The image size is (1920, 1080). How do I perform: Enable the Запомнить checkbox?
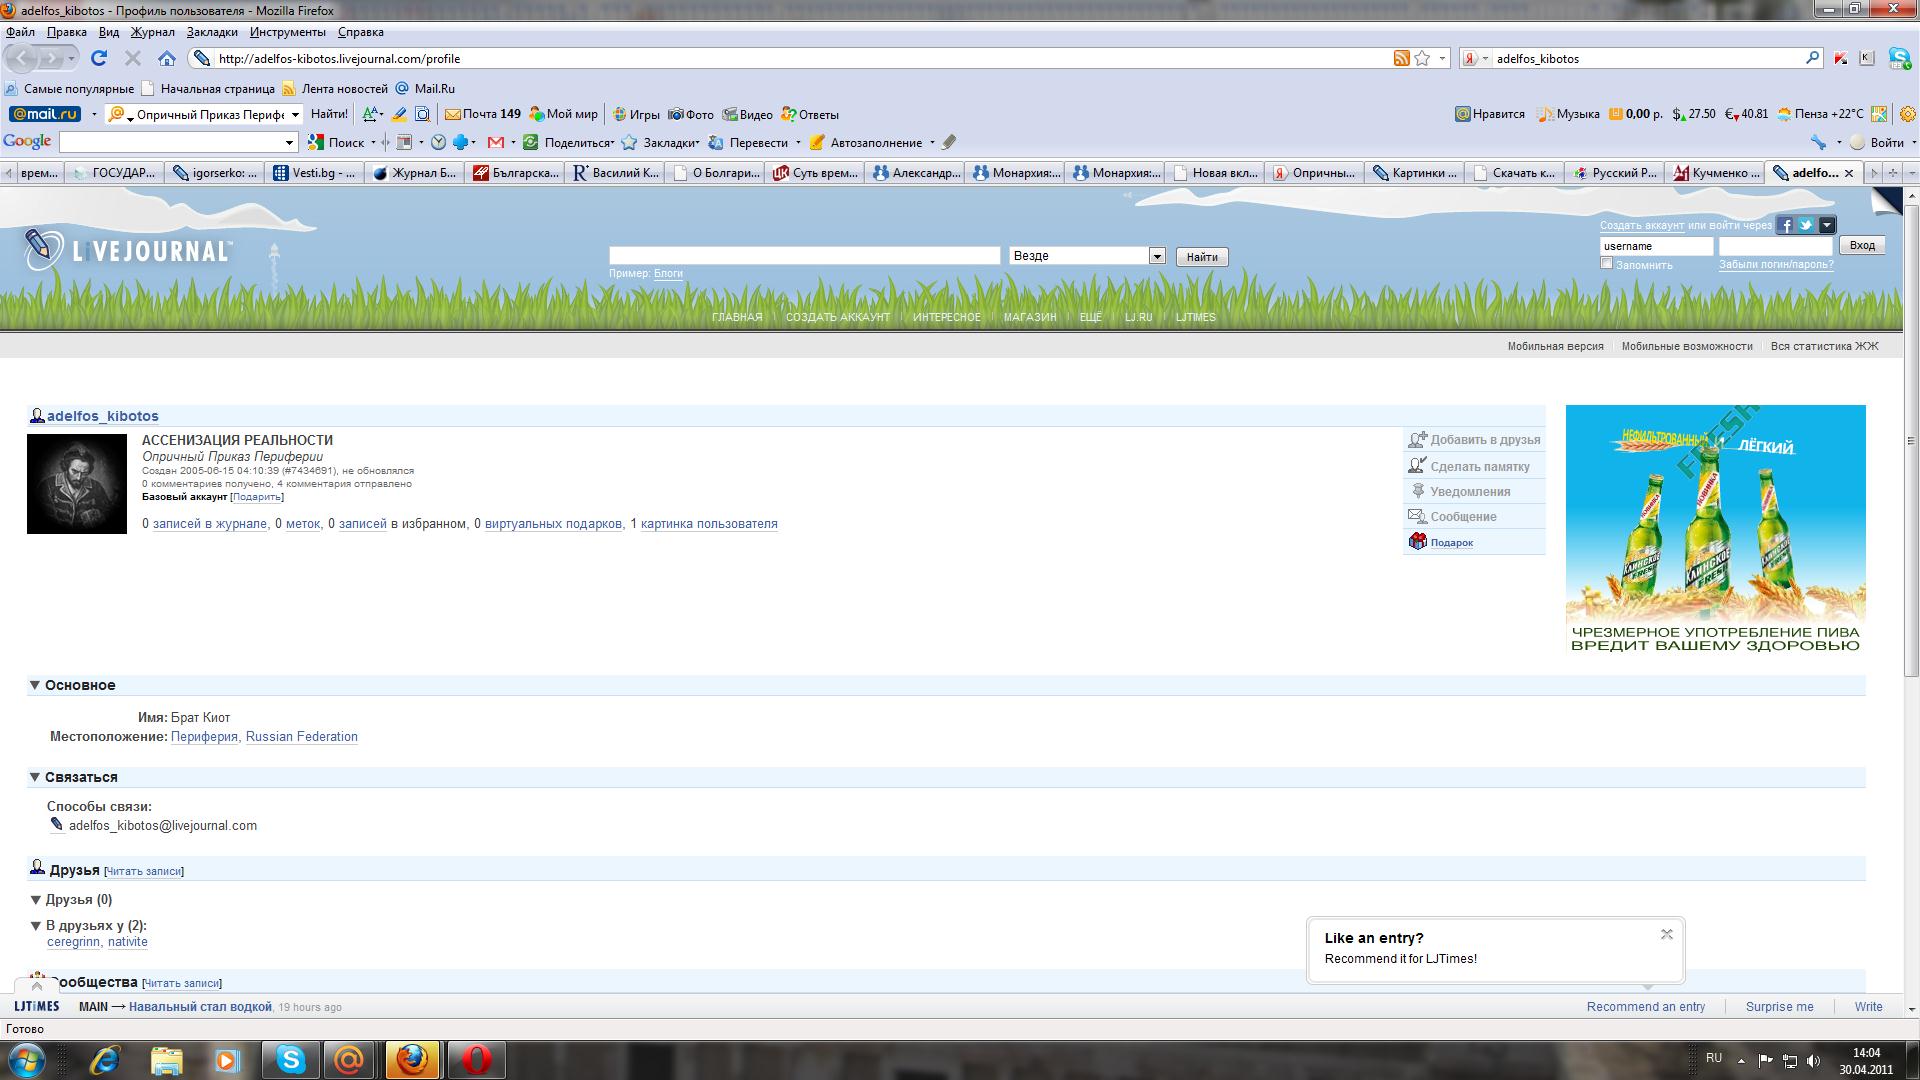click(x=1606, y=264)
